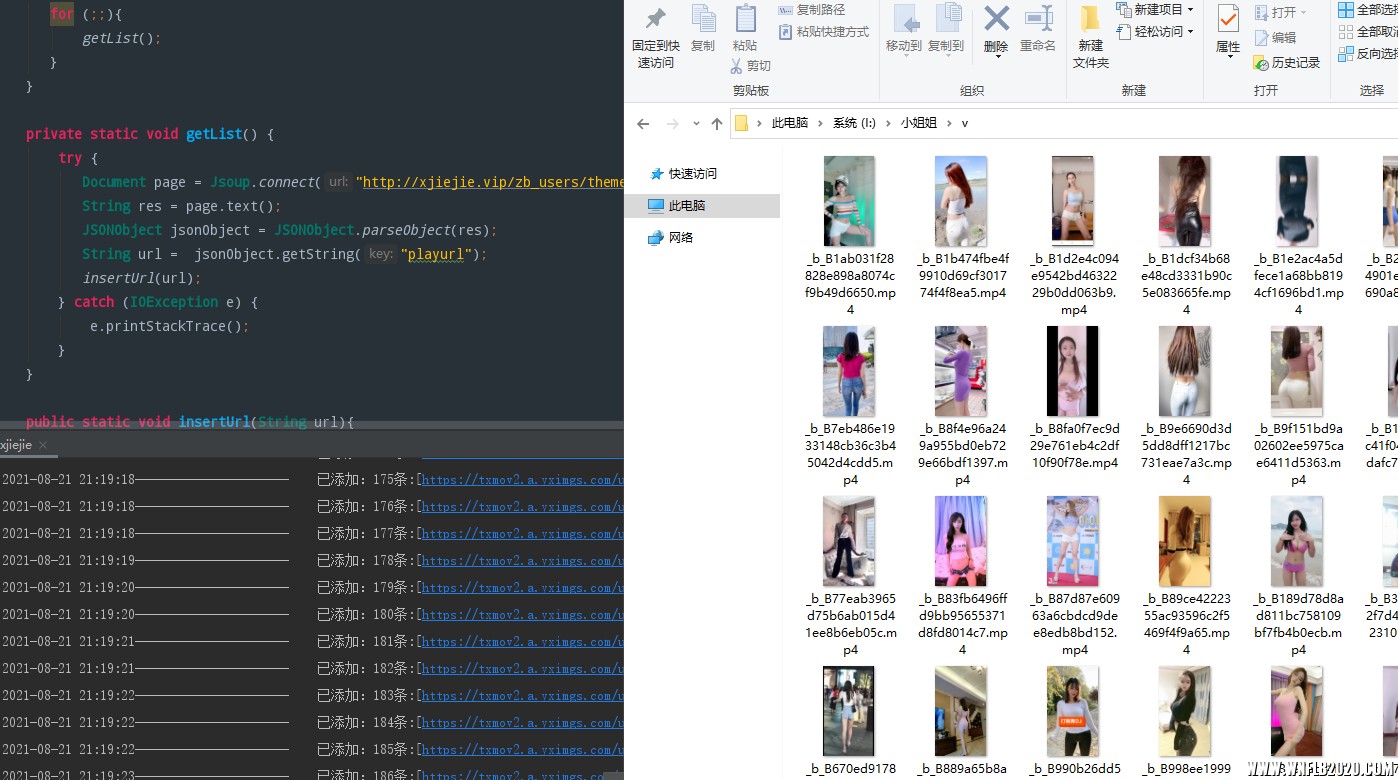This screenshot has width=1398, height=780.
Task: Go up one folder with the up arrow
Action: tap(716, 124)
